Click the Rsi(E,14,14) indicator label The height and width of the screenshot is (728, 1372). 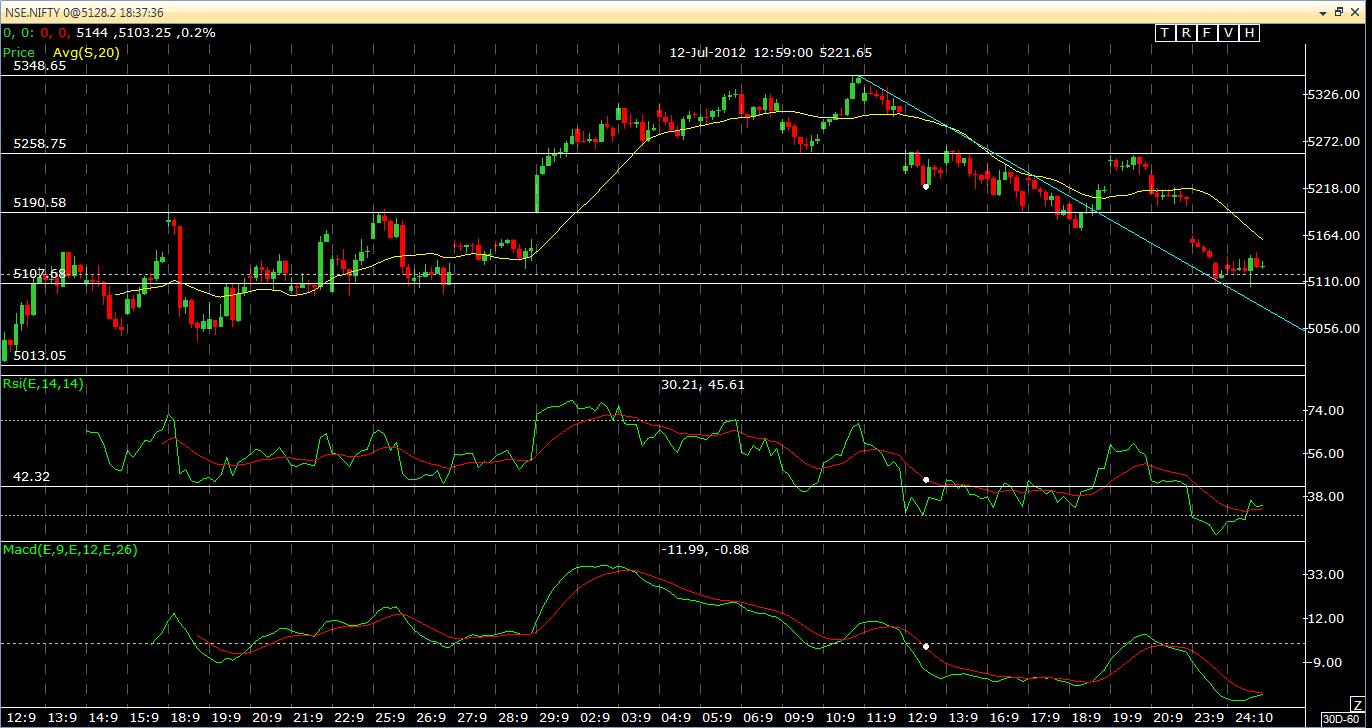pyautogui.click(x=42, y=384)
